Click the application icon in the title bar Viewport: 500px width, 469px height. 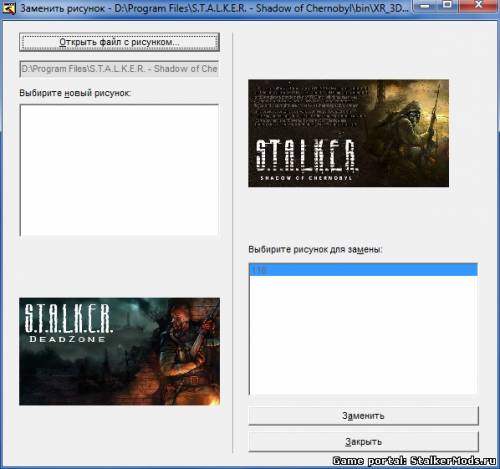tap(9, 7)
